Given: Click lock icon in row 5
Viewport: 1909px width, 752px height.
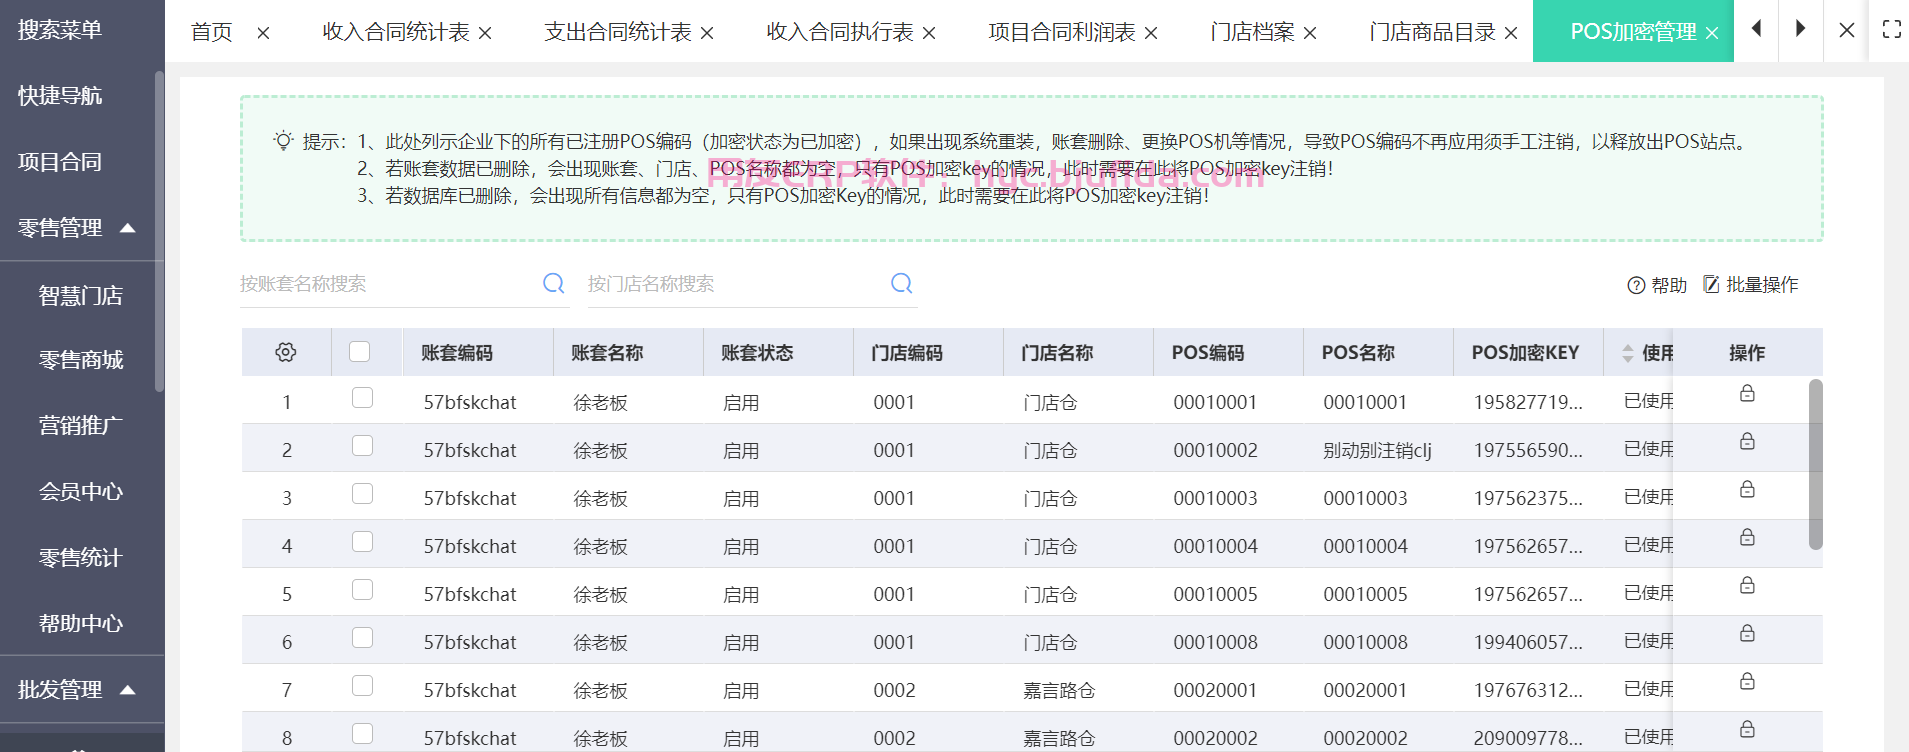Looking at the screenshot, I should [x=1747, y=585].
